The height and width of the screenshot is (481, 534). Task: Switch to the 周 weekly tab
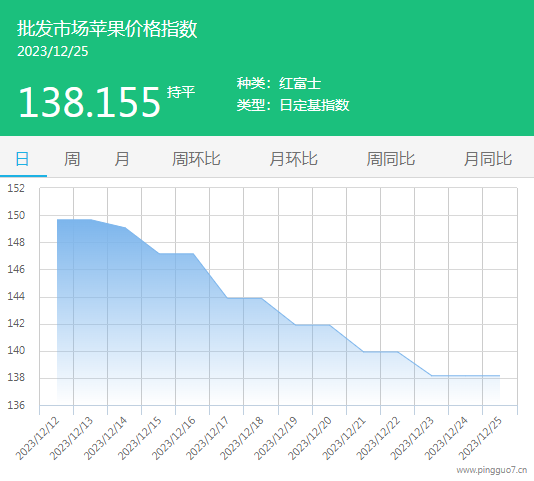click(72, 159)
